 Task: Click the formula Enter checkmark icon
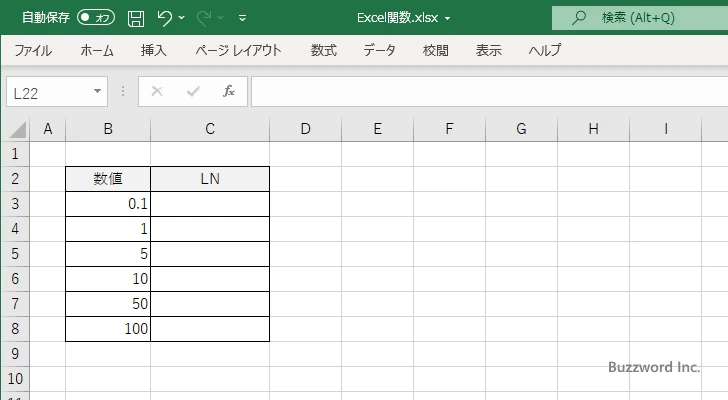[x=193, y=91]
